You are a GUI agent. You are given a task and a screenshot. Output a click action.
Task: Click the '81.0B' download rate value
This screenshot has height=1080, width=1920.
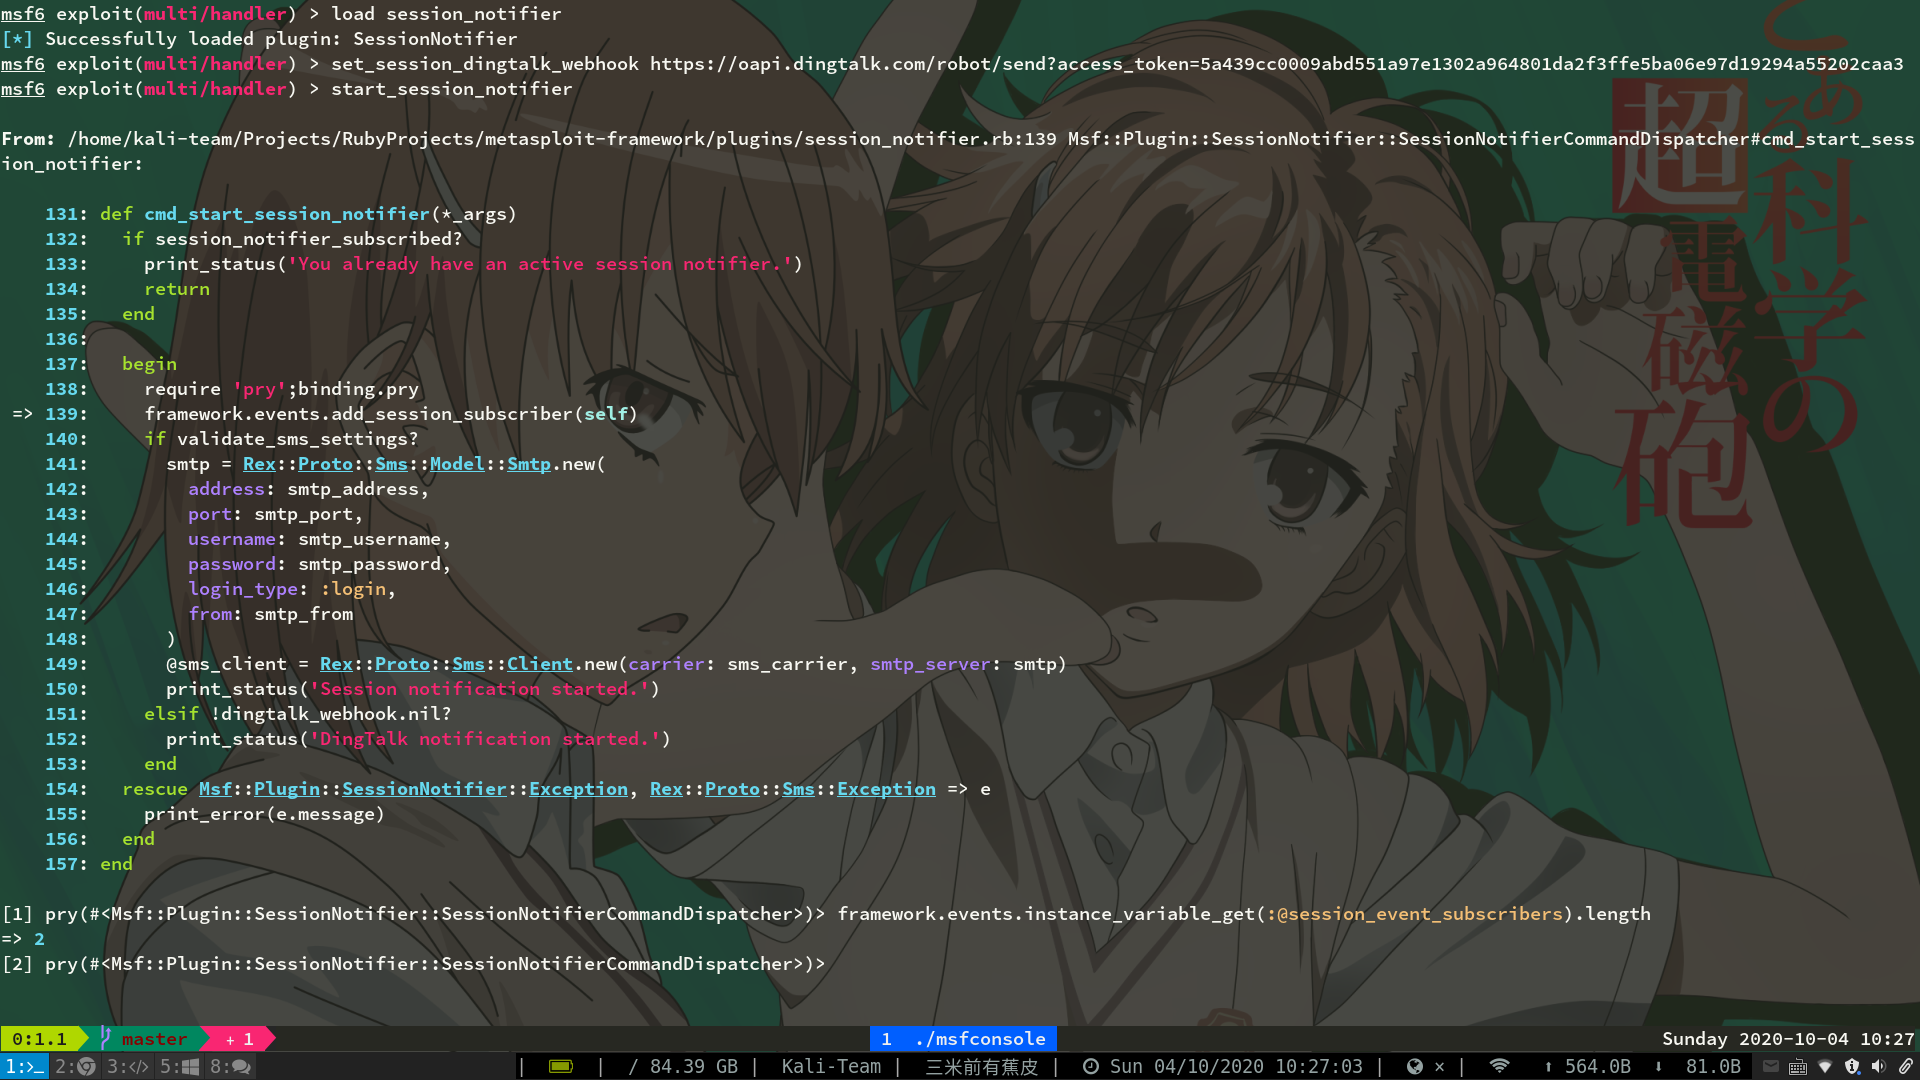[x=1713, y=1067]
